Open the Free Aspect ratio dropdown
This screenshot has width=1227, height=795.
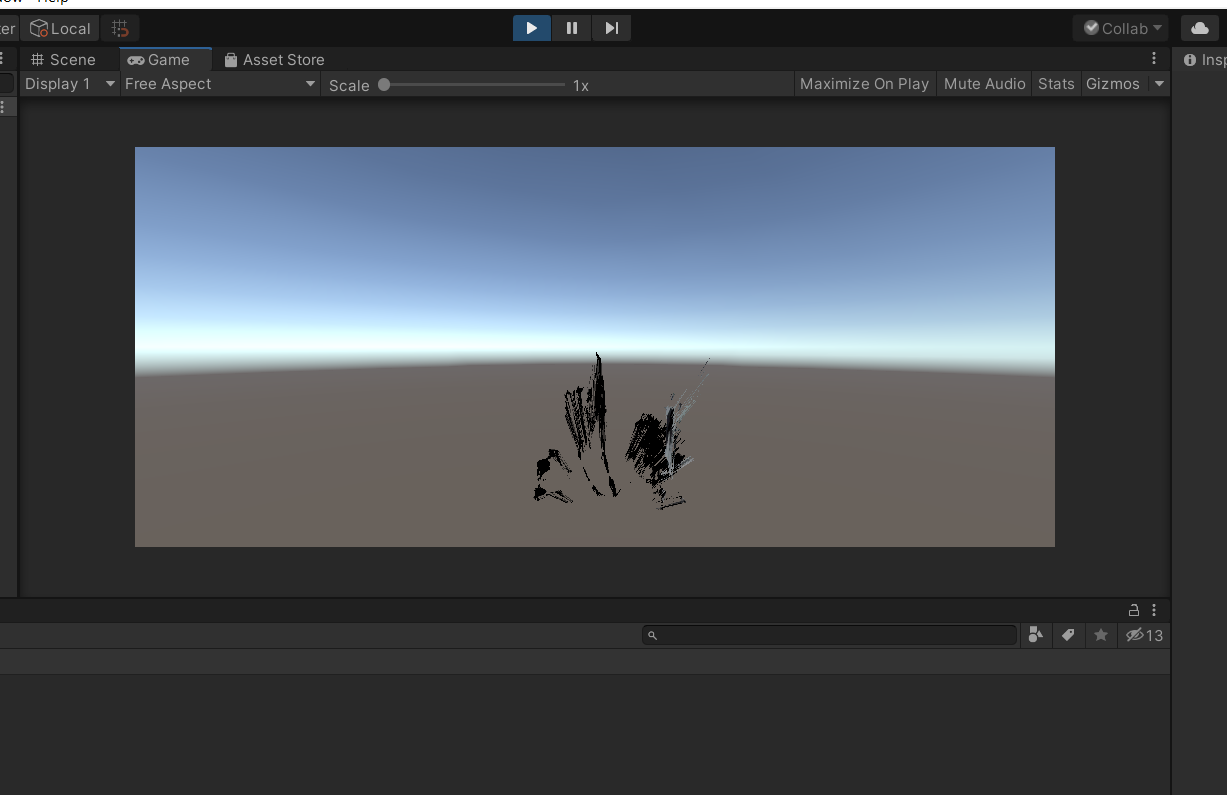pyautogui.click(x=219, y=84)
